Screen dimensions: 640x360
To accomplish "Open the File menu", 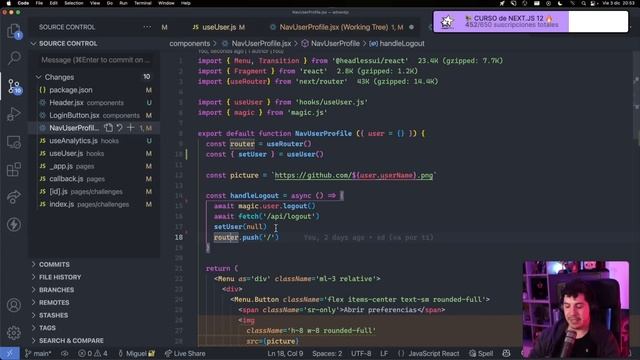I will point(39,3).
